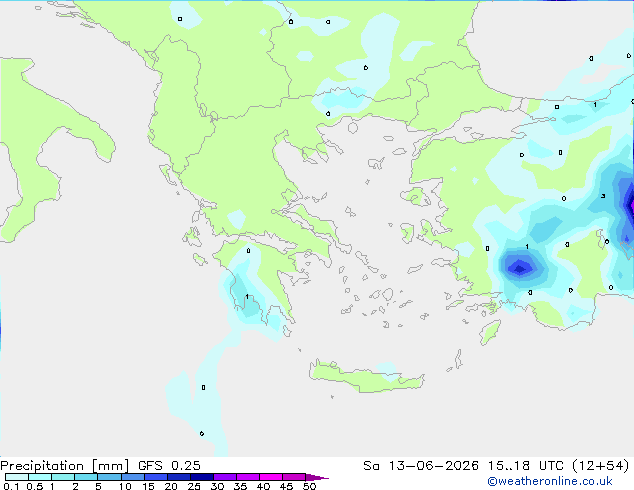This screenshot has height=490, width=634.
Task: Click the 'Sa 13-06-2026' date text
Action: pyautogui.click(x=421, y=466)
